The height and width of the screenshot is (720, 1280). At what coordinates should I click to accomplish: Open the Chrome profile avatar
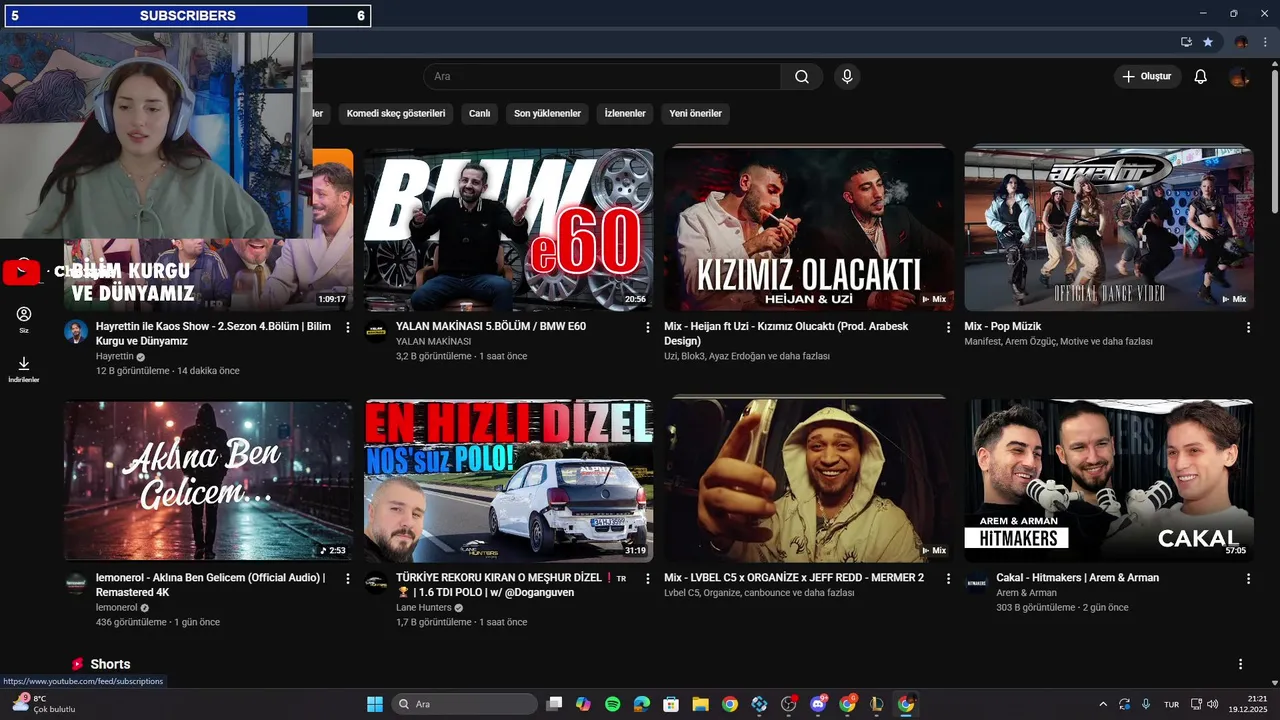(x=1241, y=42)
